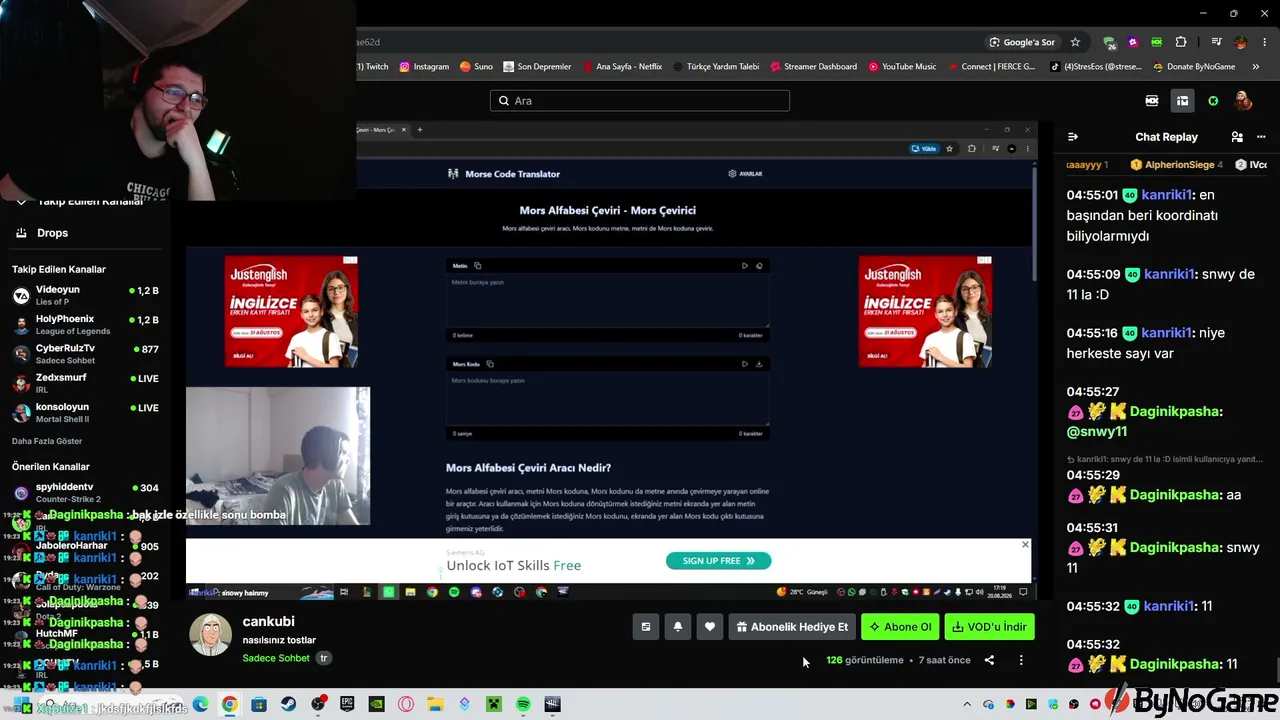Open the Videoyun channel
This screenshot has height=720, width=1280.
(85, 295)
